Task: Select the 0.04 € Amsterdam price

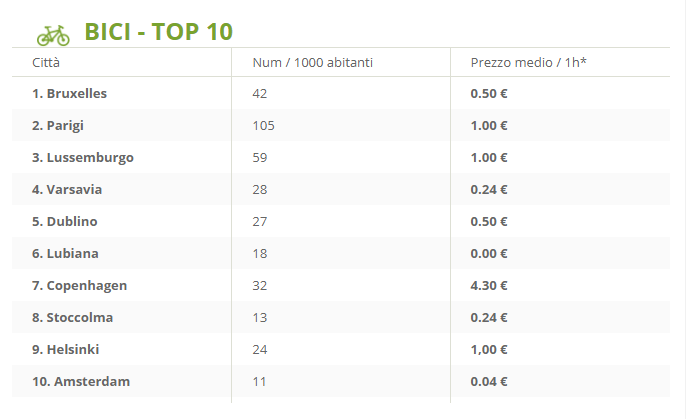Action: pyautogui.click(x=489, y=381)
